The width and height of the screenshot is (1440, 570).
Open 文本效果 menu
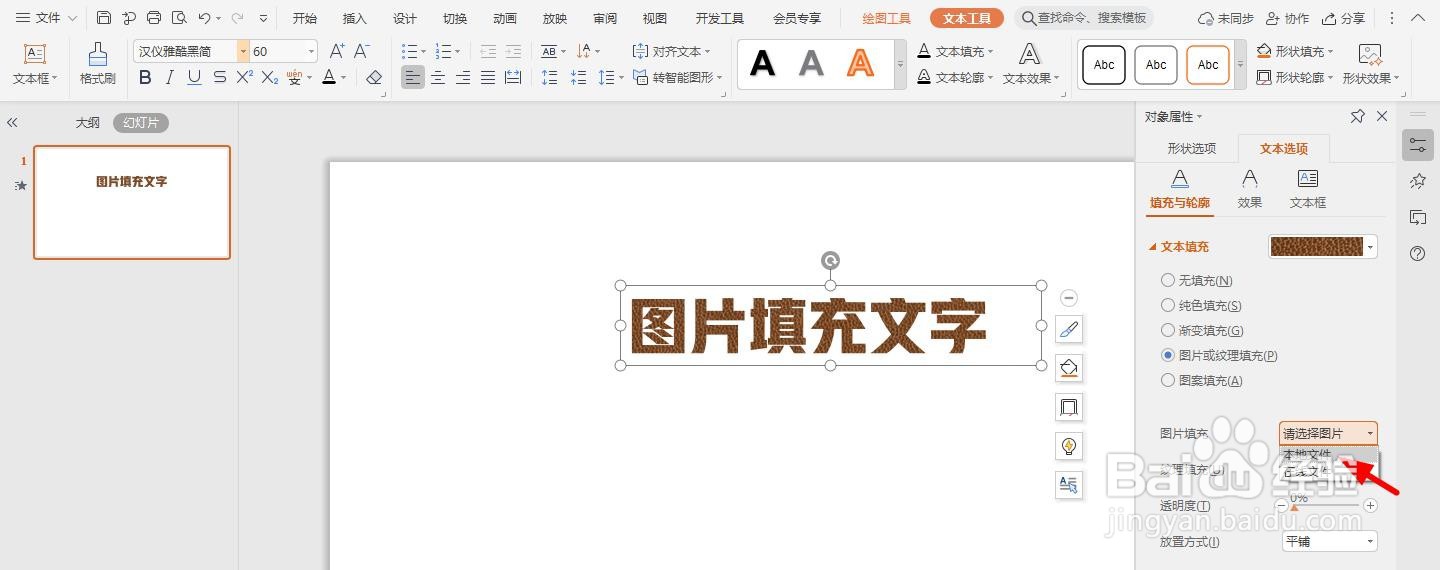[1031, 64]
